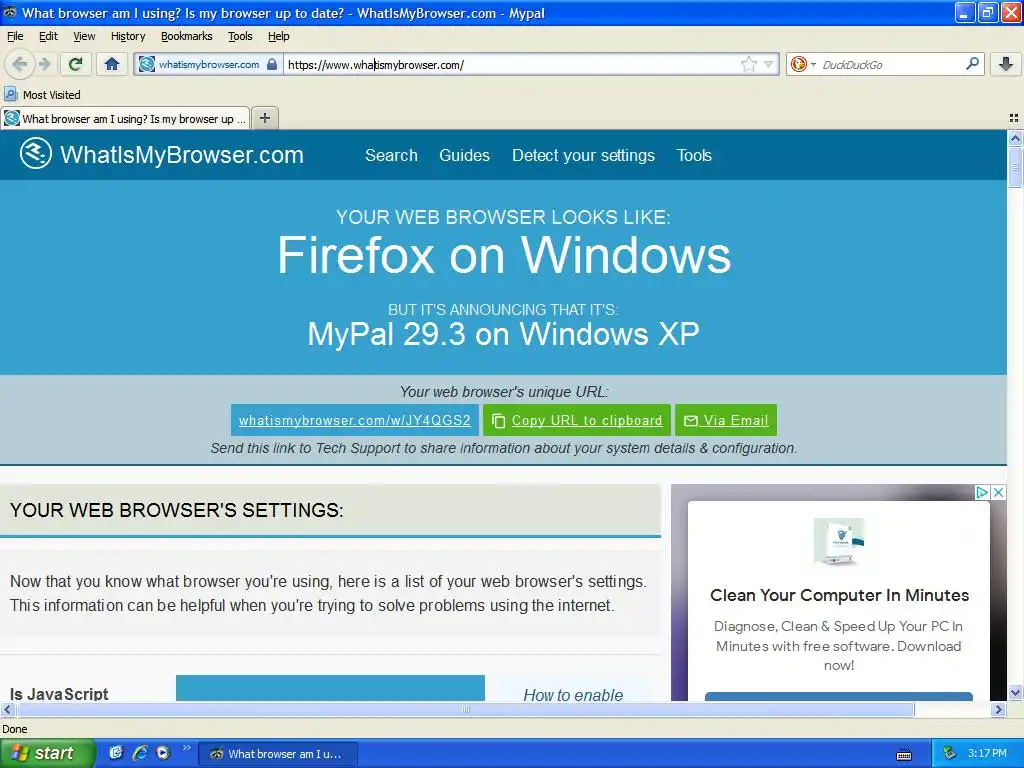1024x768 pixels.
Task: Reload the page with the green refresh icon
Action: point(76,64)
